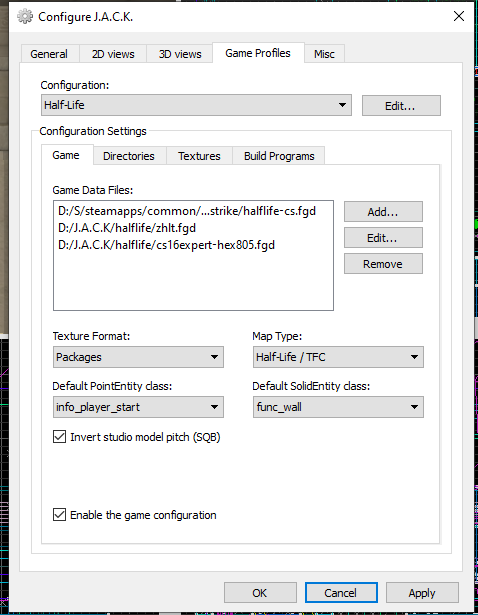Open the Build Programs sub-tab

point(279,156)
